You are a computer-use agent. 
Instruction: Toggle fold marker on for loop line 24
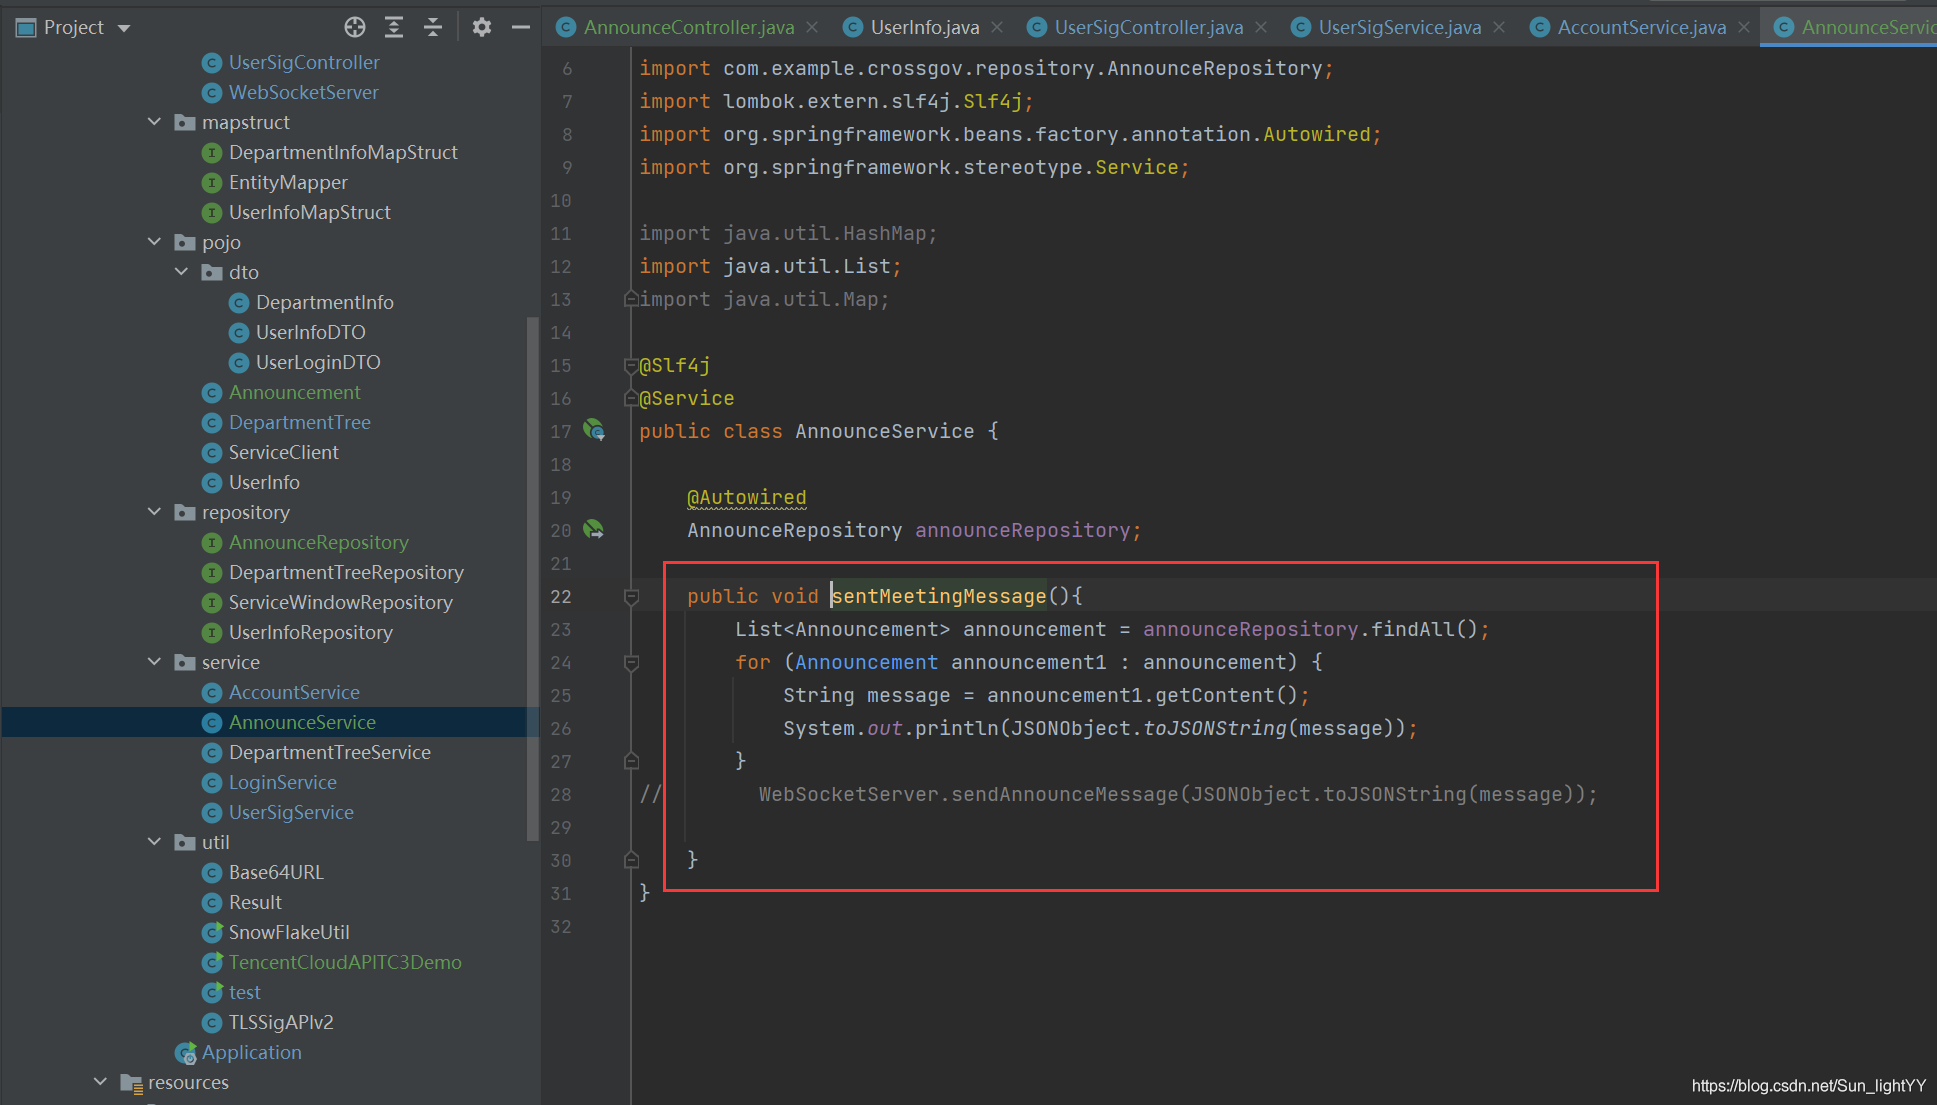coord(631,662)
